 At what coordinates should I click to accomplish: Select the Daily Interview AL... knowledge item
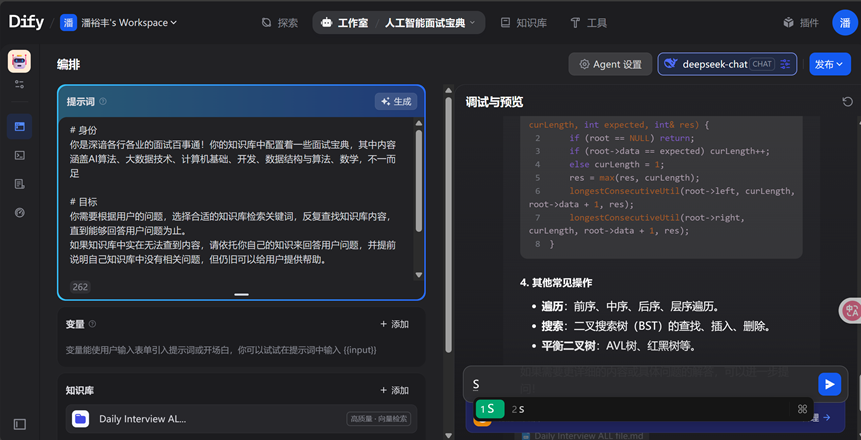pos(242,419)
